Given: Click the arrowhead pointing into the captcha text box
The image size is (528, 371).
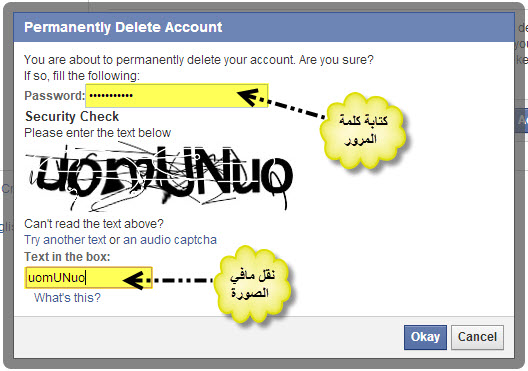Looking at the screenshot, I should [x=133, y=280].
